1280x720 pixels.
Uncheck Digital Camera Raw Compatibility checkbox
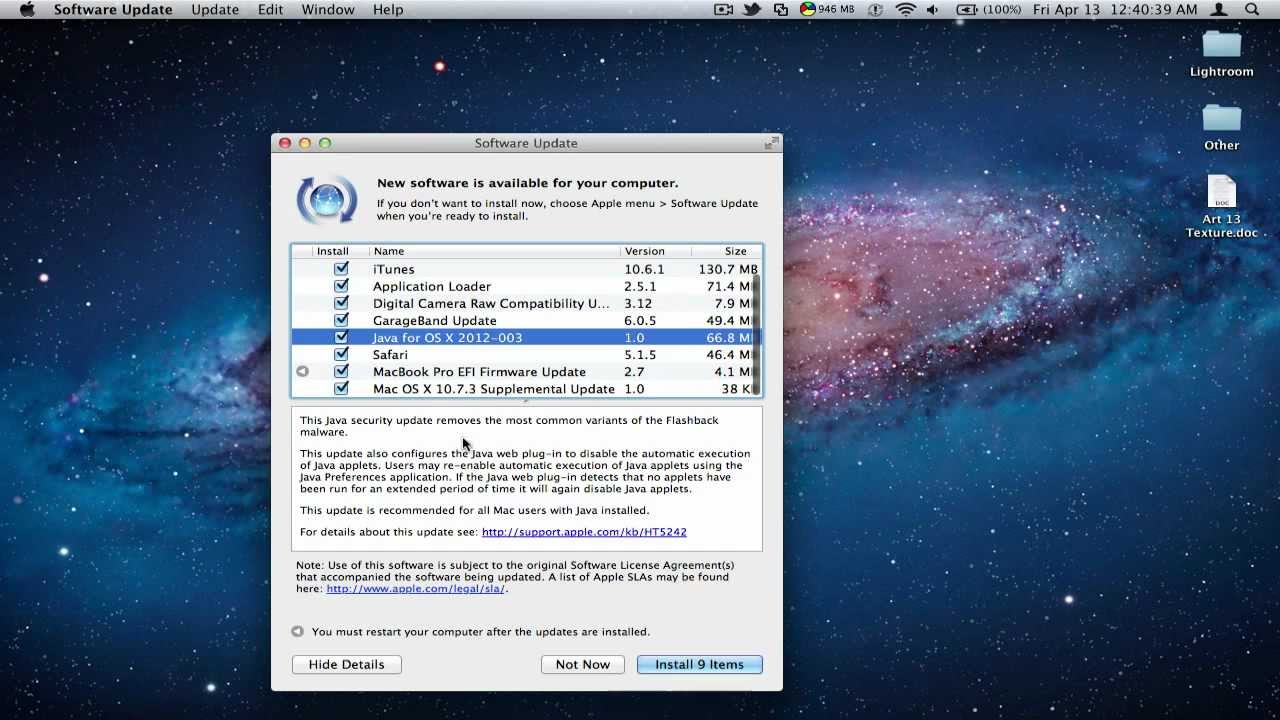click(x=341, y=302)
